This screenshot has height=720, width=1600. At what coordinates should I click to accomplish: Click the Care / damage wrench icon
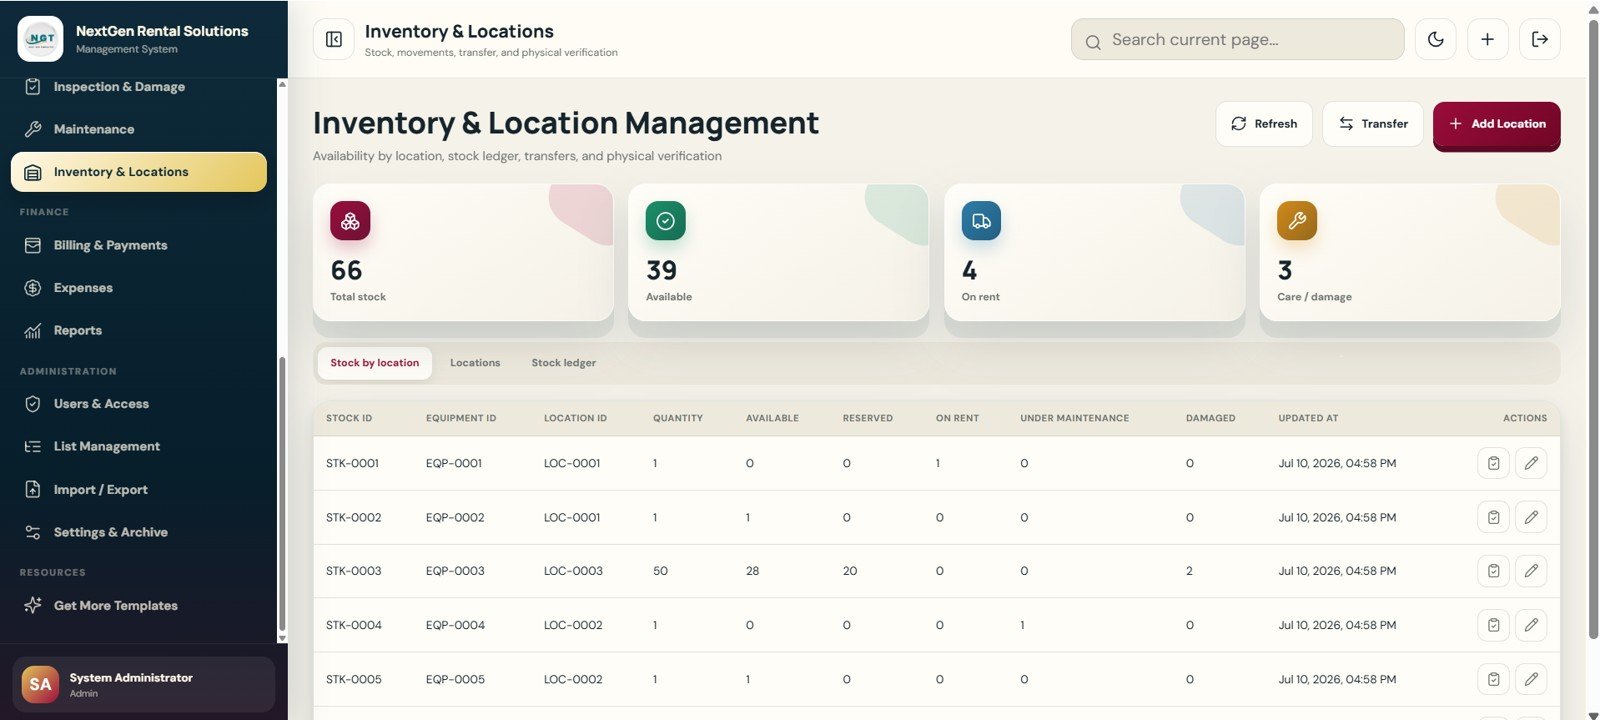point(1297,221)
